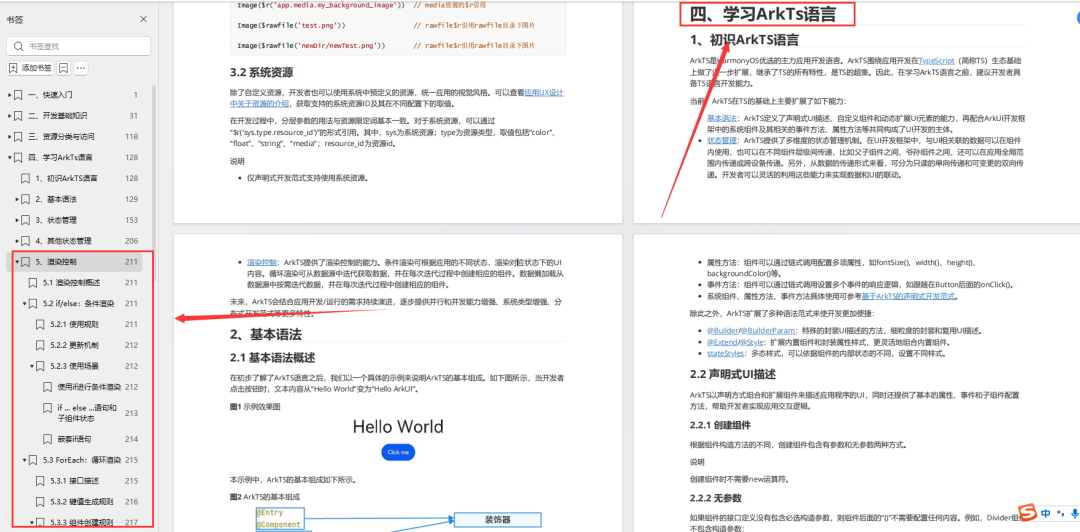Click page number 153 of 状态管理 bookmark
Image resolution: width=1080 pixels, height=532 pixels.
click(x=132, y=221)
